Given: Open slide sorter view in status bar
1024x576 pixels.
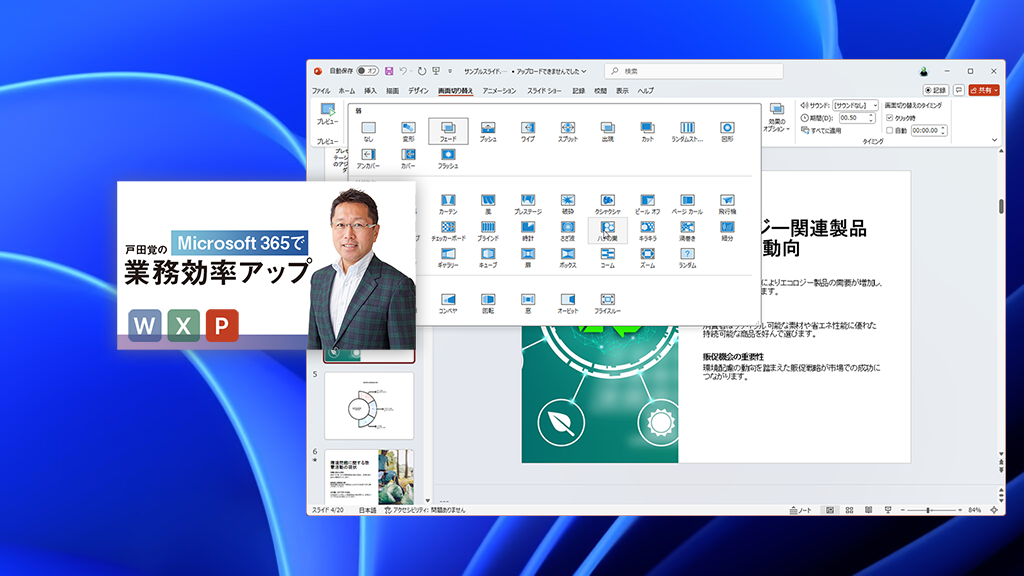Looking at the screenshot, I should [849, 510].
